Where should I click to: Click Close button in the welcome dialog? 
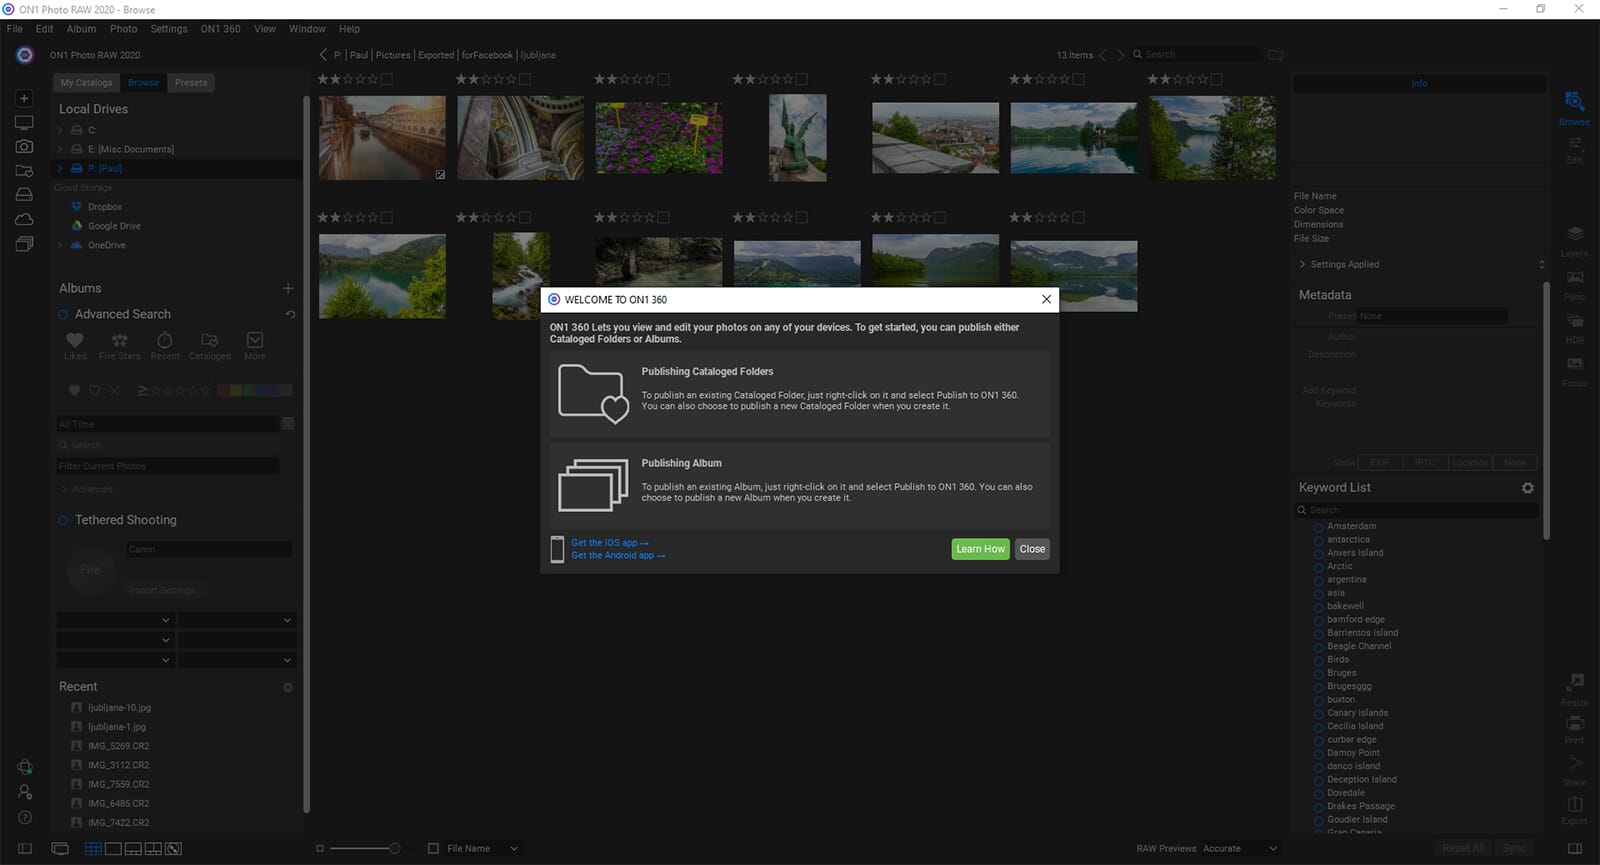coord(1032,549)
